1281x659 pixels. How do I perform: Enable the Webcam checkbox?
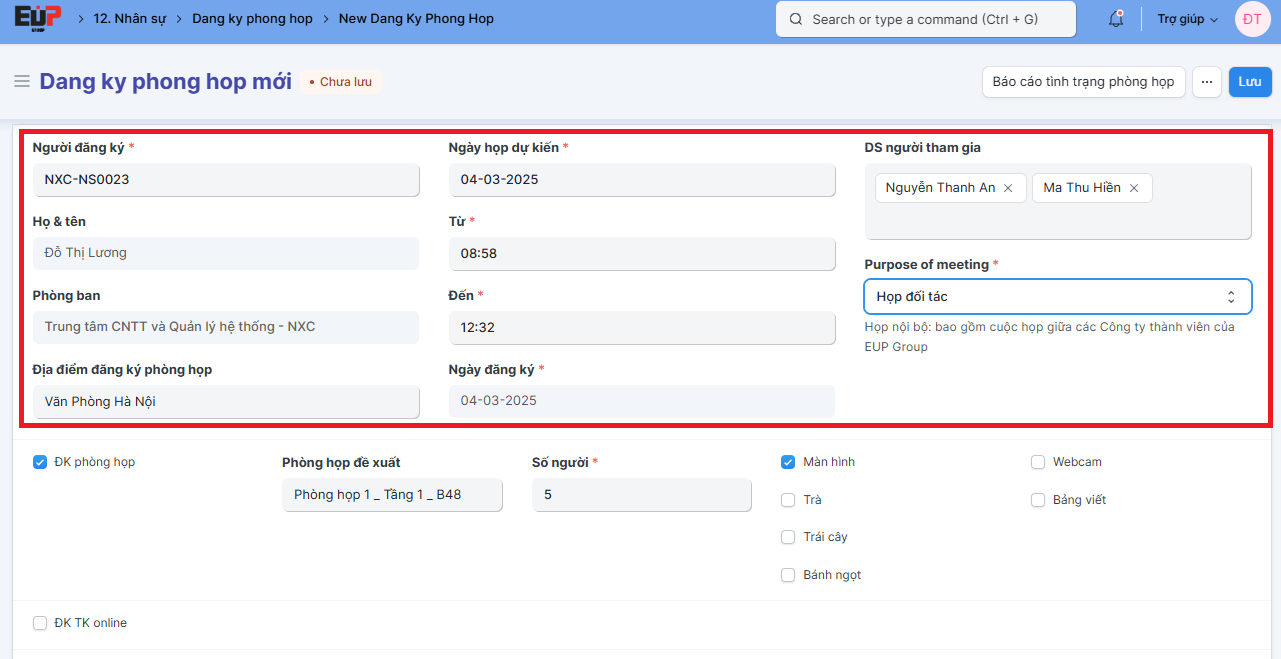(x=1038, y=462)
